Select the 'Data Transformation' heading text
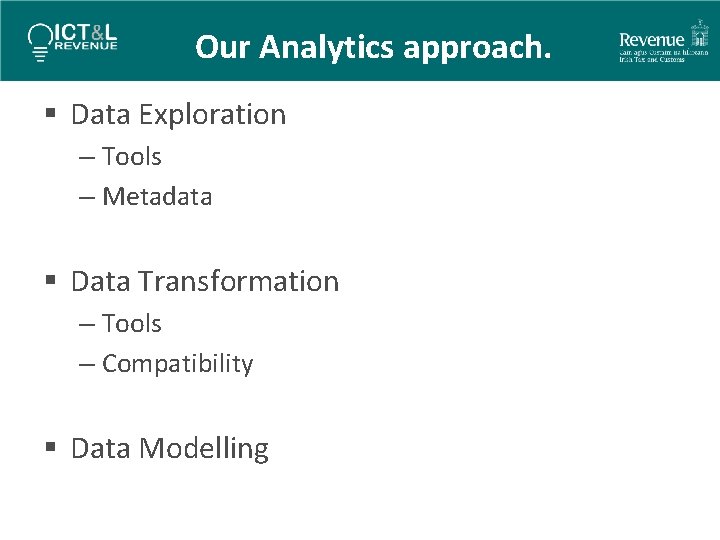 (x=205, y=282)
